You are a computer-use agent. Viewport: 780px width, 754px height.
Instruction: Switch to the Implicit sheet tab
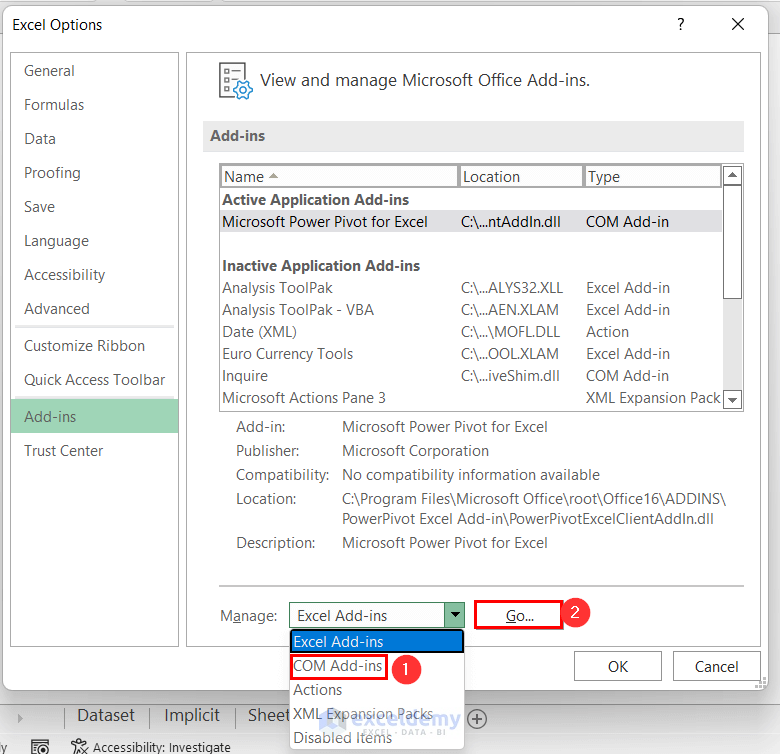pos(192,715)
